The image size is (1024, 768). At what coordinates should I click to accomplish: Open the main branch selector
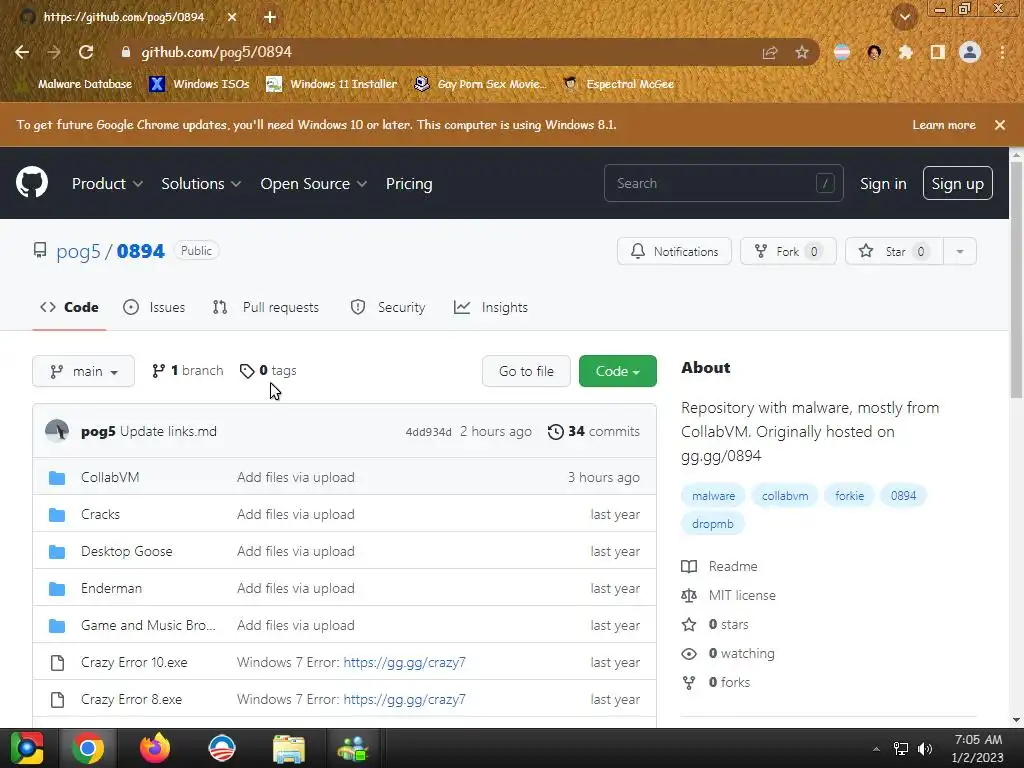coord(84,371)
